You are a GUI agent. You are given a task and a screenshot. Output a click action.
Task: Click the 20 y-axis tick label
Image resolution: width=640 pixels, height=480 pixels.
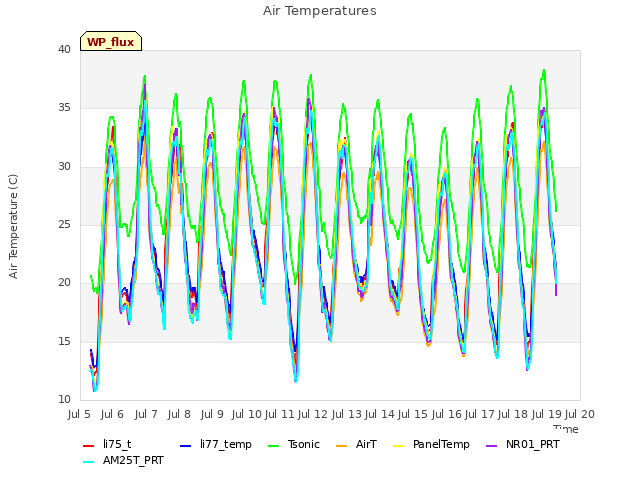pyautogui.click(x=64, y=283)
